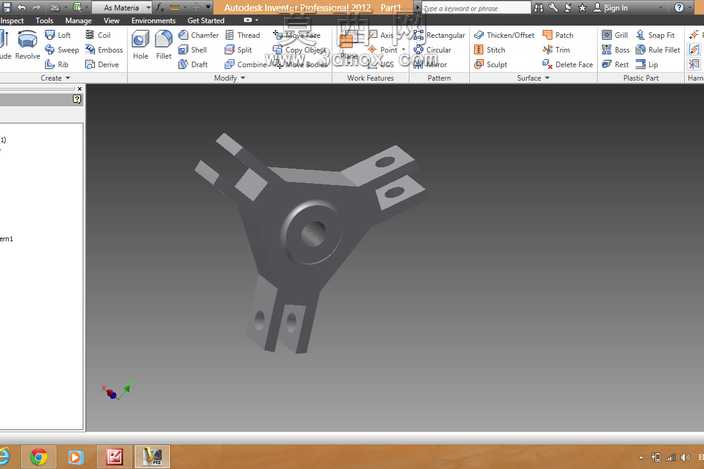Screen dimensions: 704x469
Task: Select the Grill tool
Action: [x=615, y=35]
